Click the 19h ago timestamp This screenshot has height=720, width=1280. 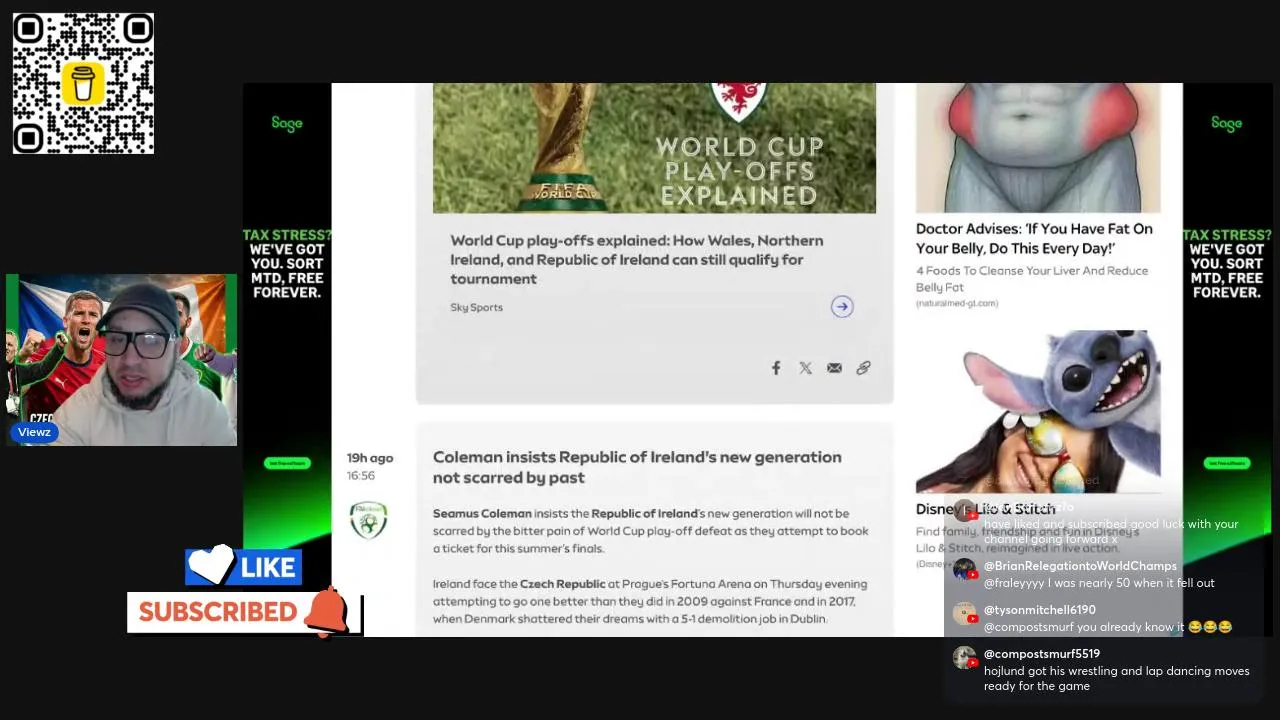[x=370, y=458]
